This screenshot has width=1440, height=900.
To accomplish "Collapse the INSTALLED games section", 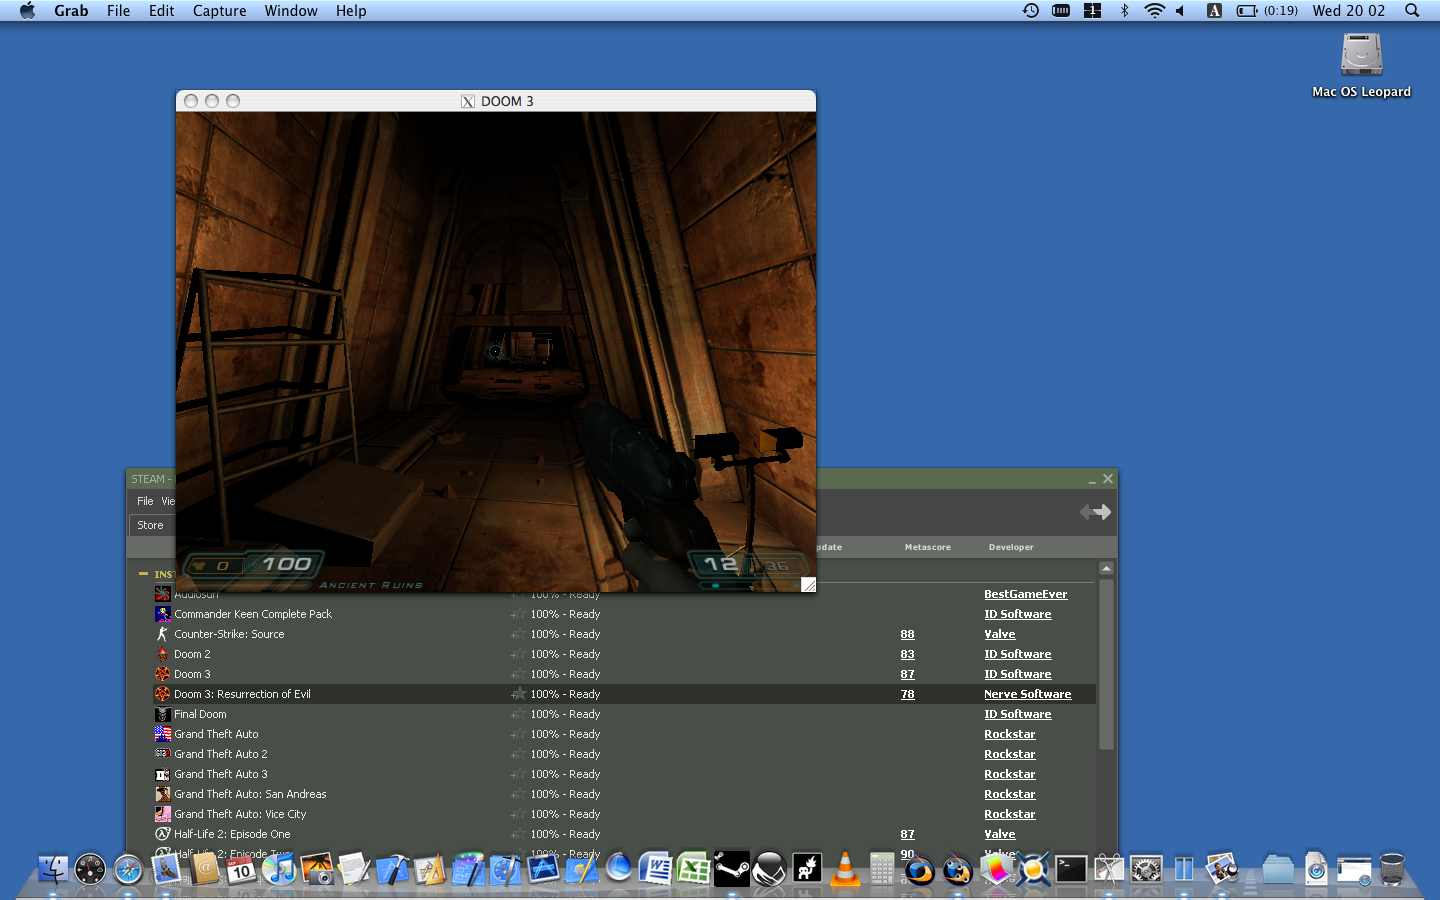I will 143,574.
